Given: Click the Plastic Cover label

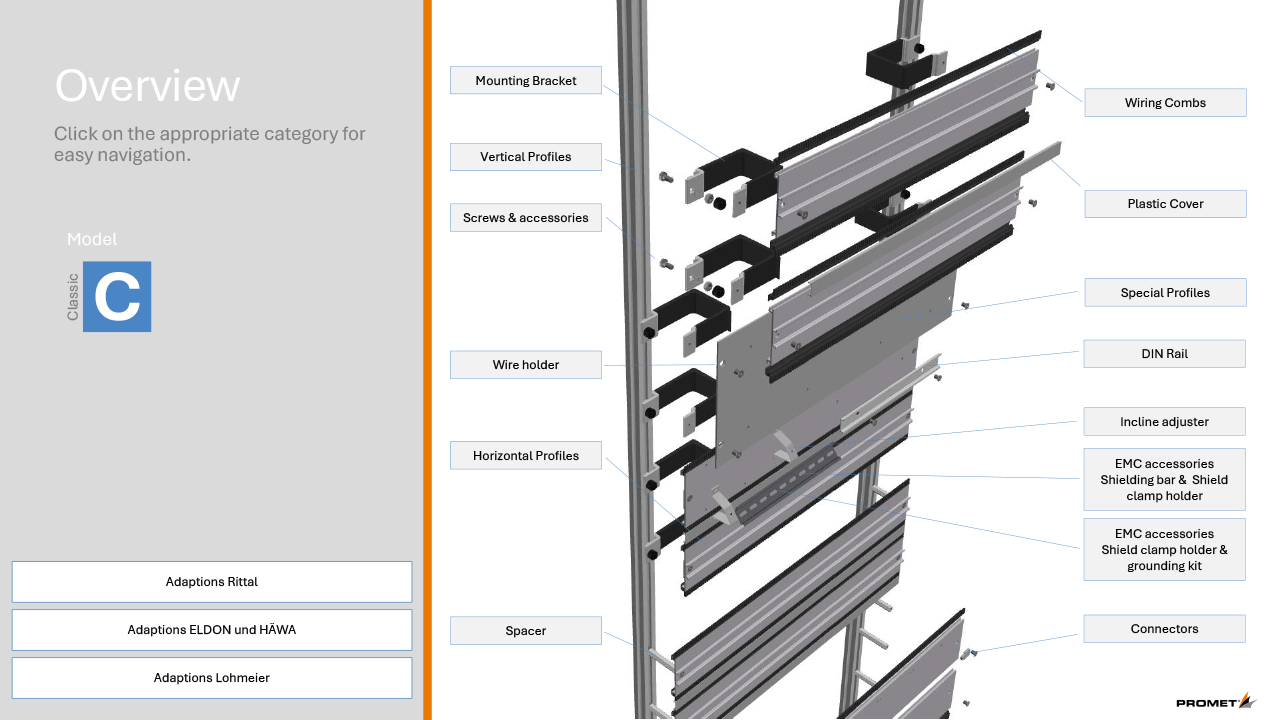Looking at the screenshot, I should [x=1165, y=204].
